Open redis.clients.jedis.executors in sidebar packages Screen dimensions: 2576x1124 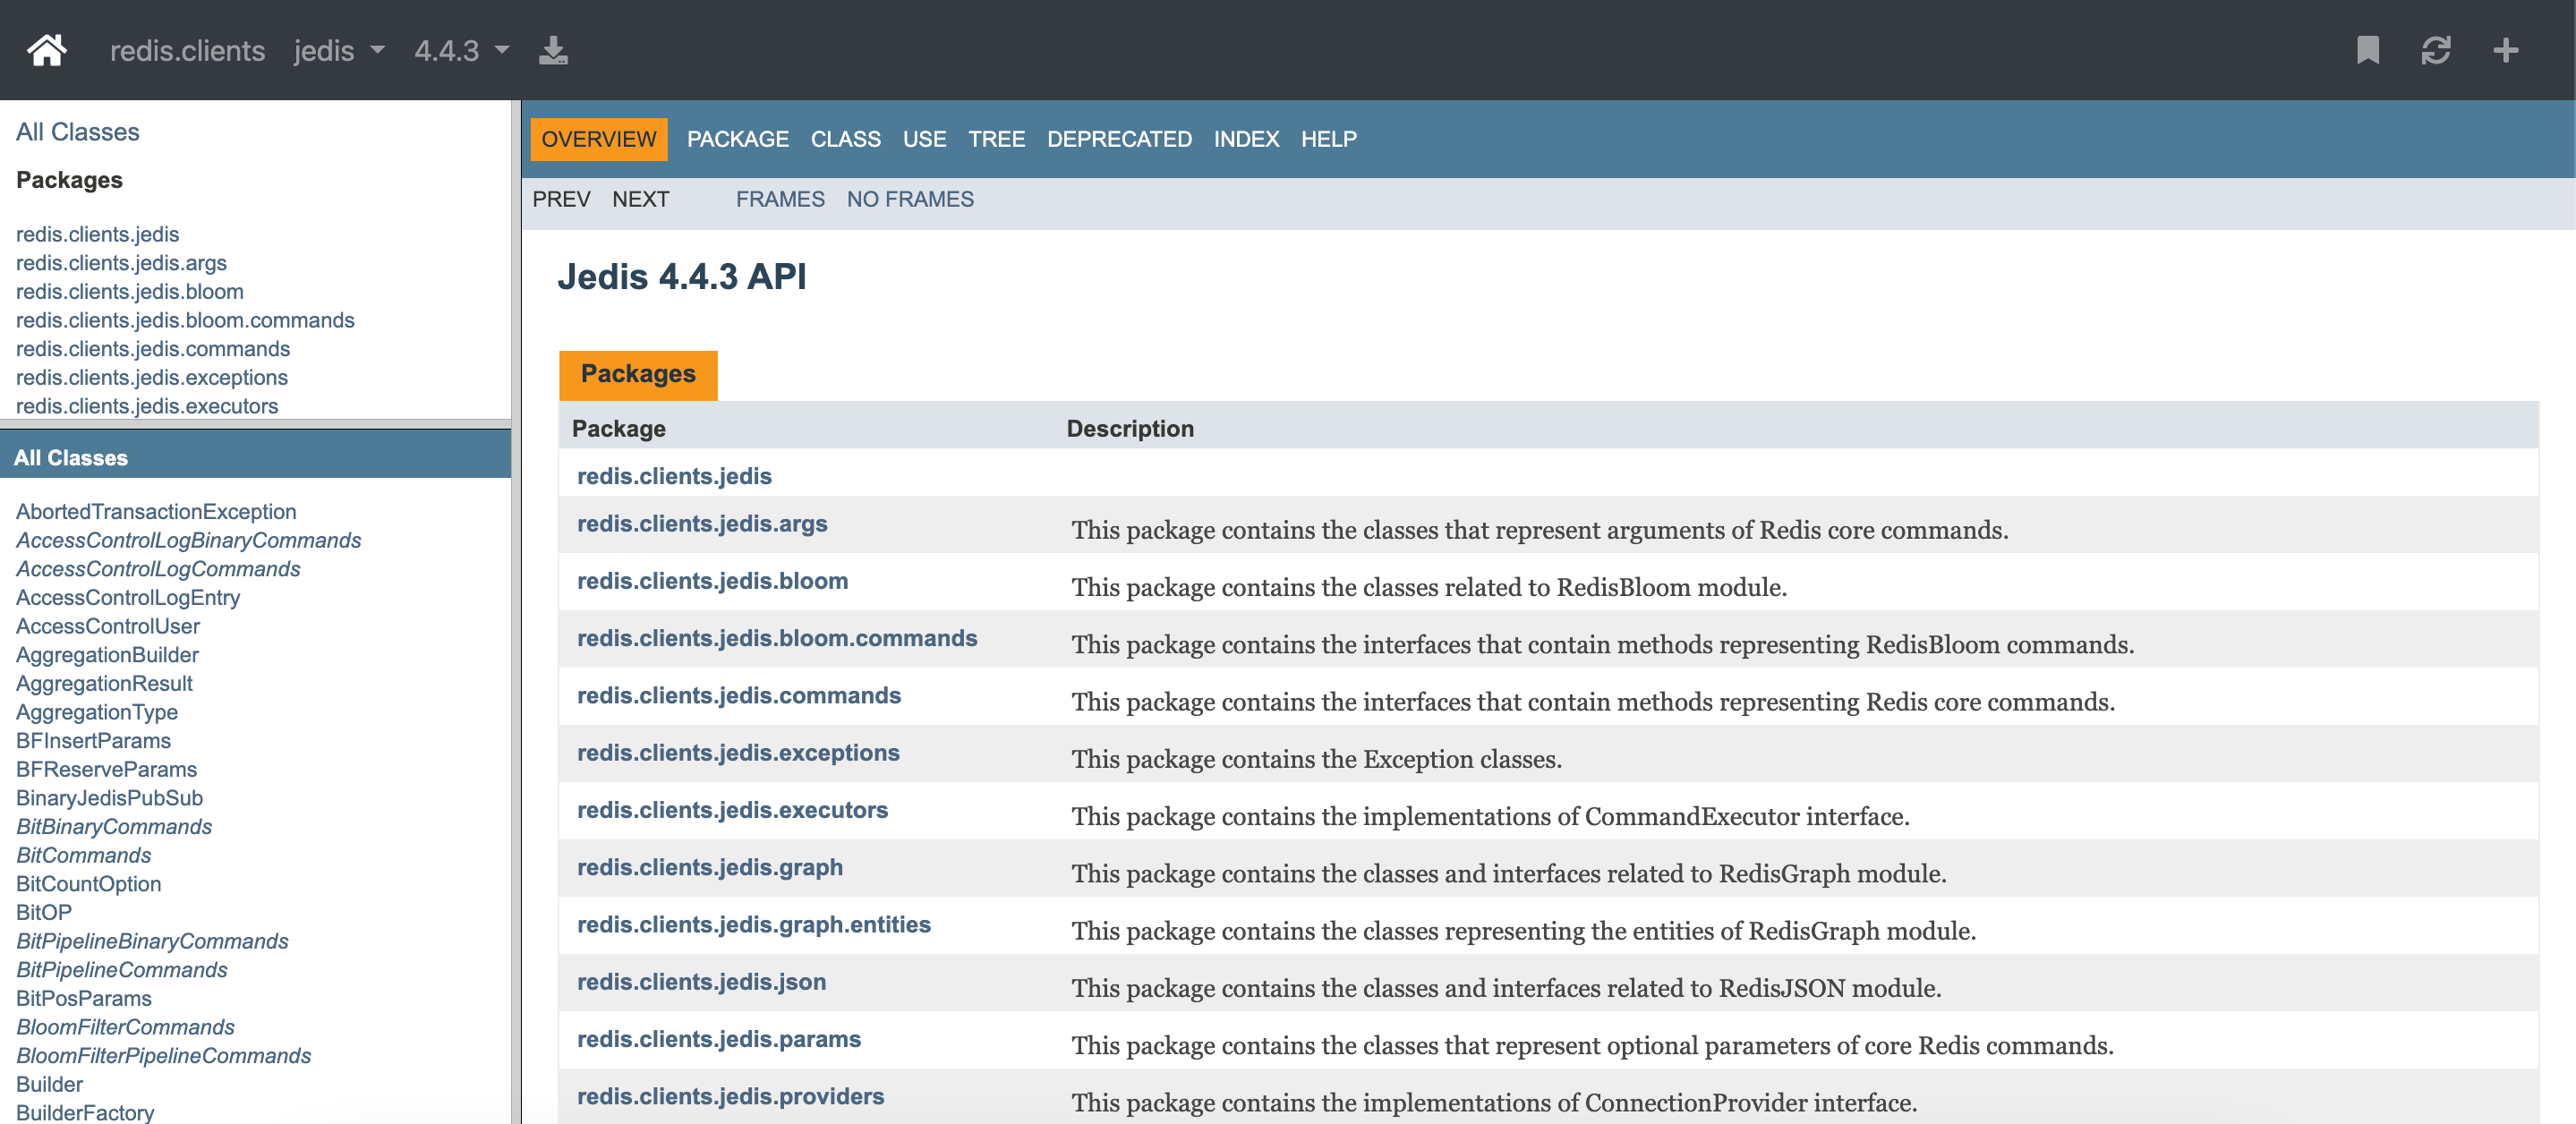click(147, 406)
